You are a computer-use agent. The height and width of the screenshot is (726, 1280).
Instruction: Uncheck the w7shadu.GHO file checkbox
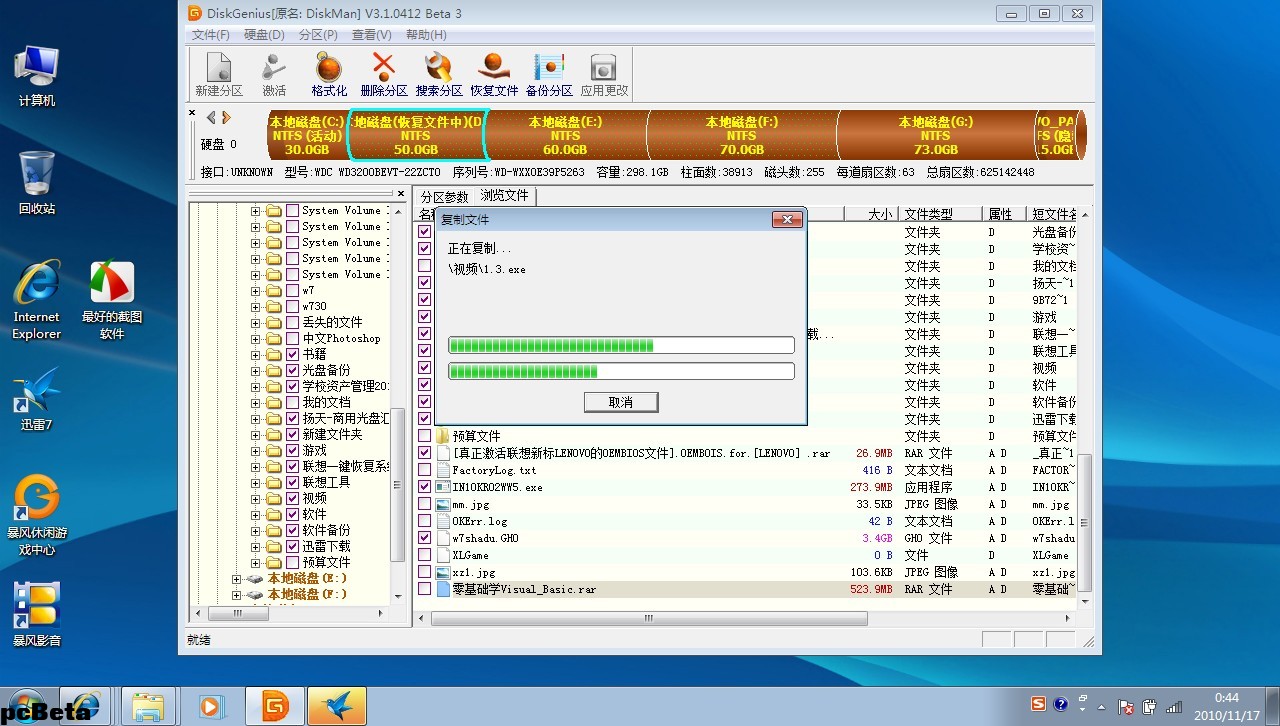coord(424,538)
